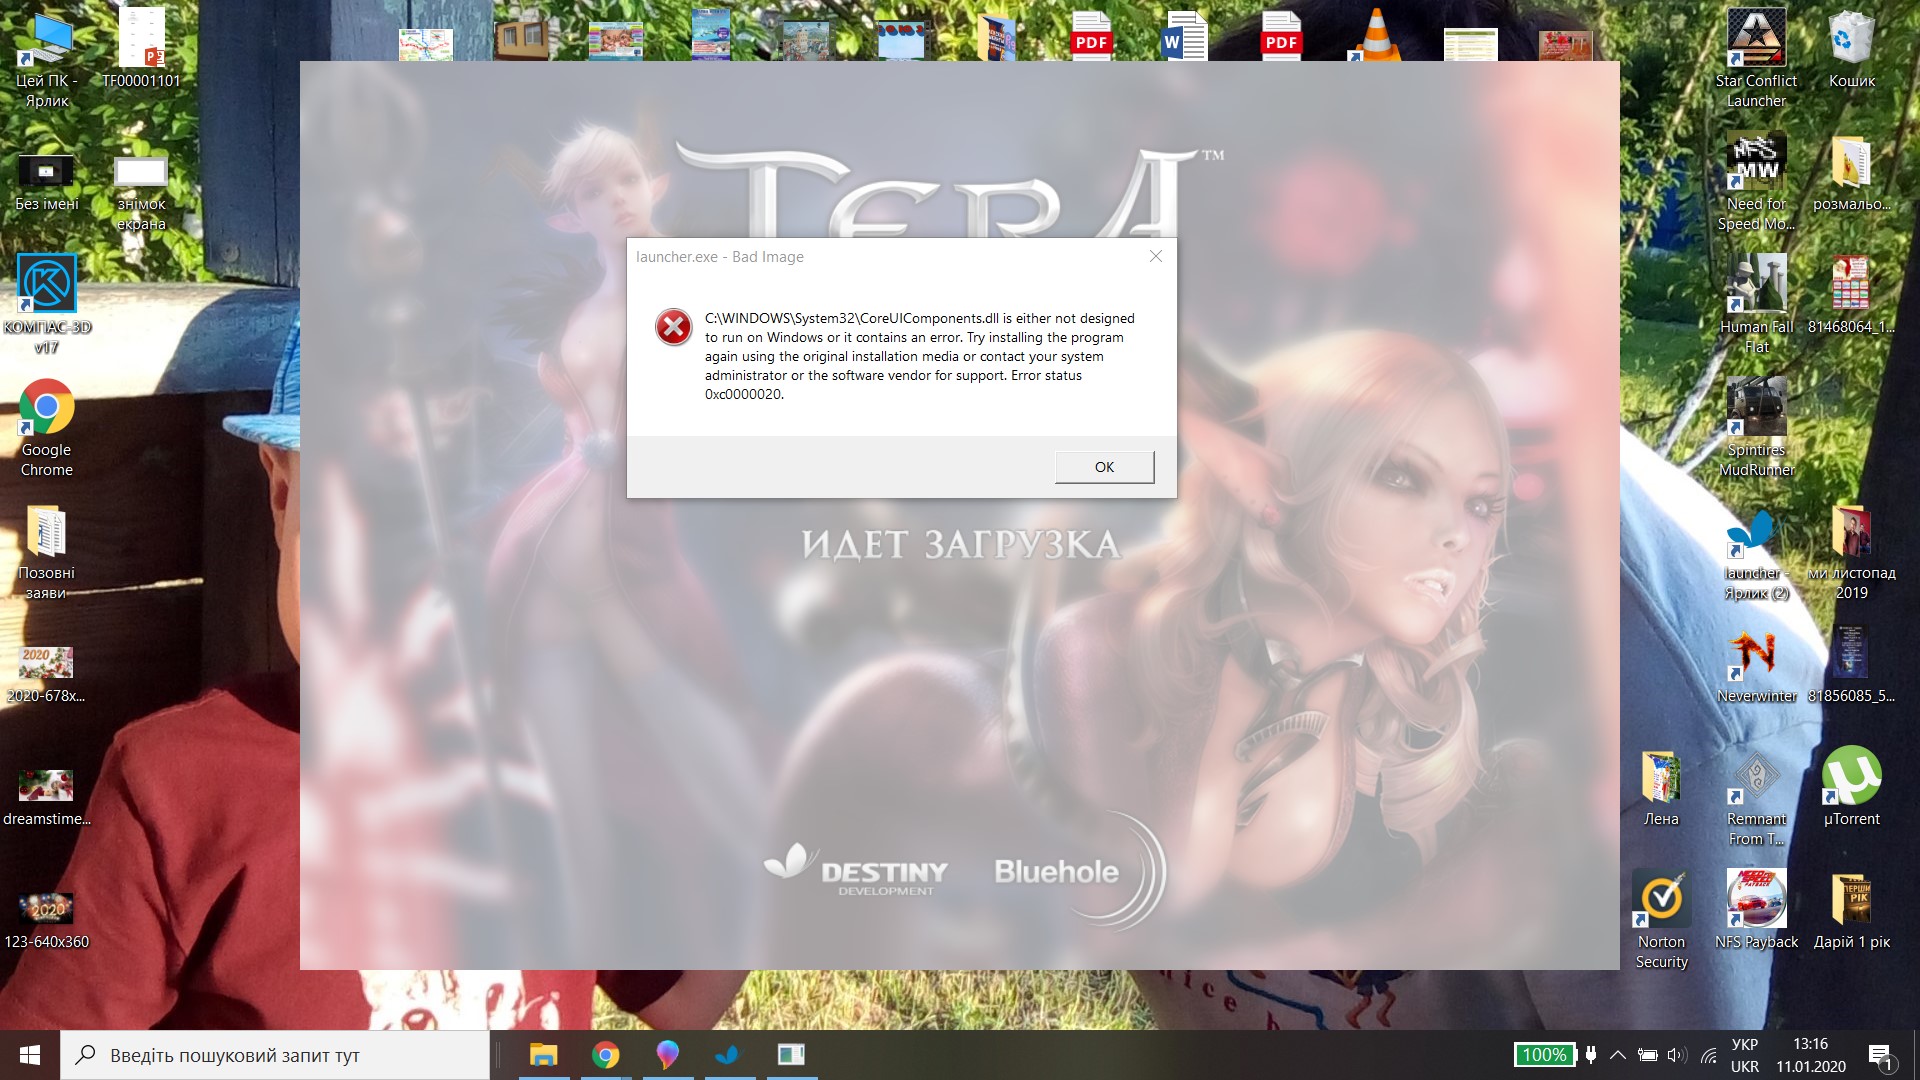Select the 'Без імені' desktop icon
This screenshot has width=1920, height=1080.
46,183
